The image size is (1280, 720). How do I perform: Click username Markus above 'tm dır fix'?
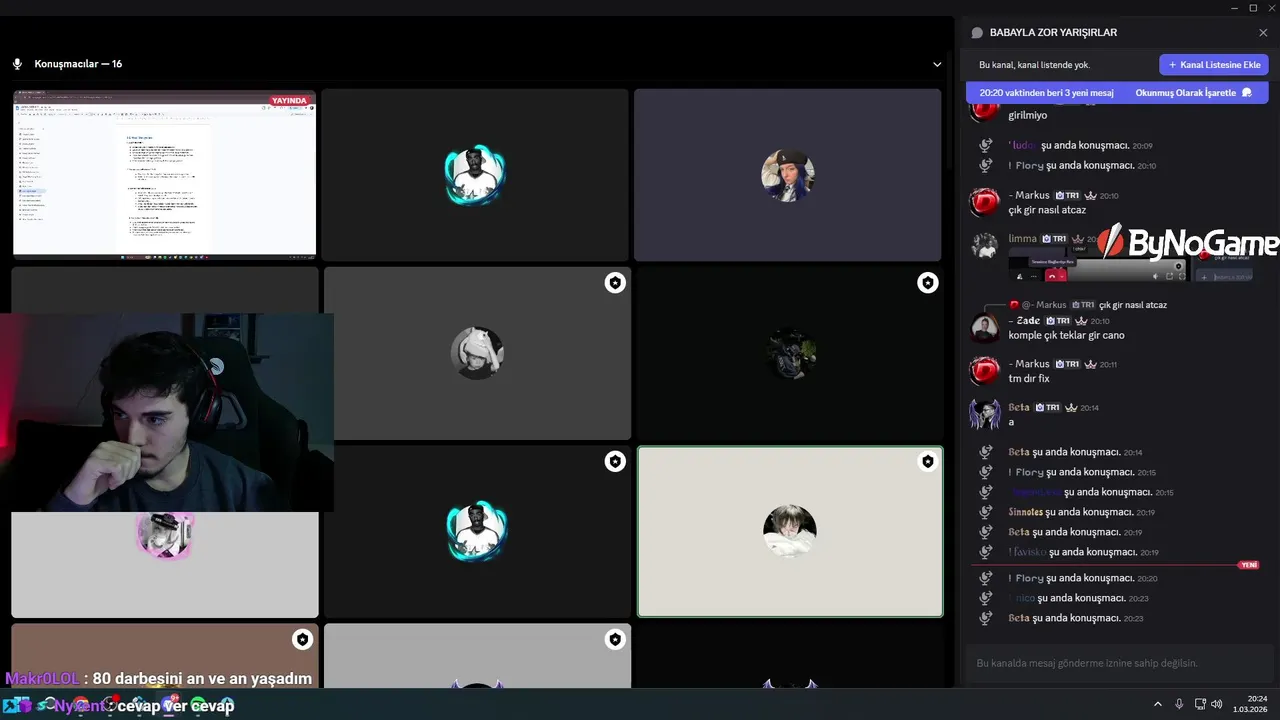tap(1029, 364)
